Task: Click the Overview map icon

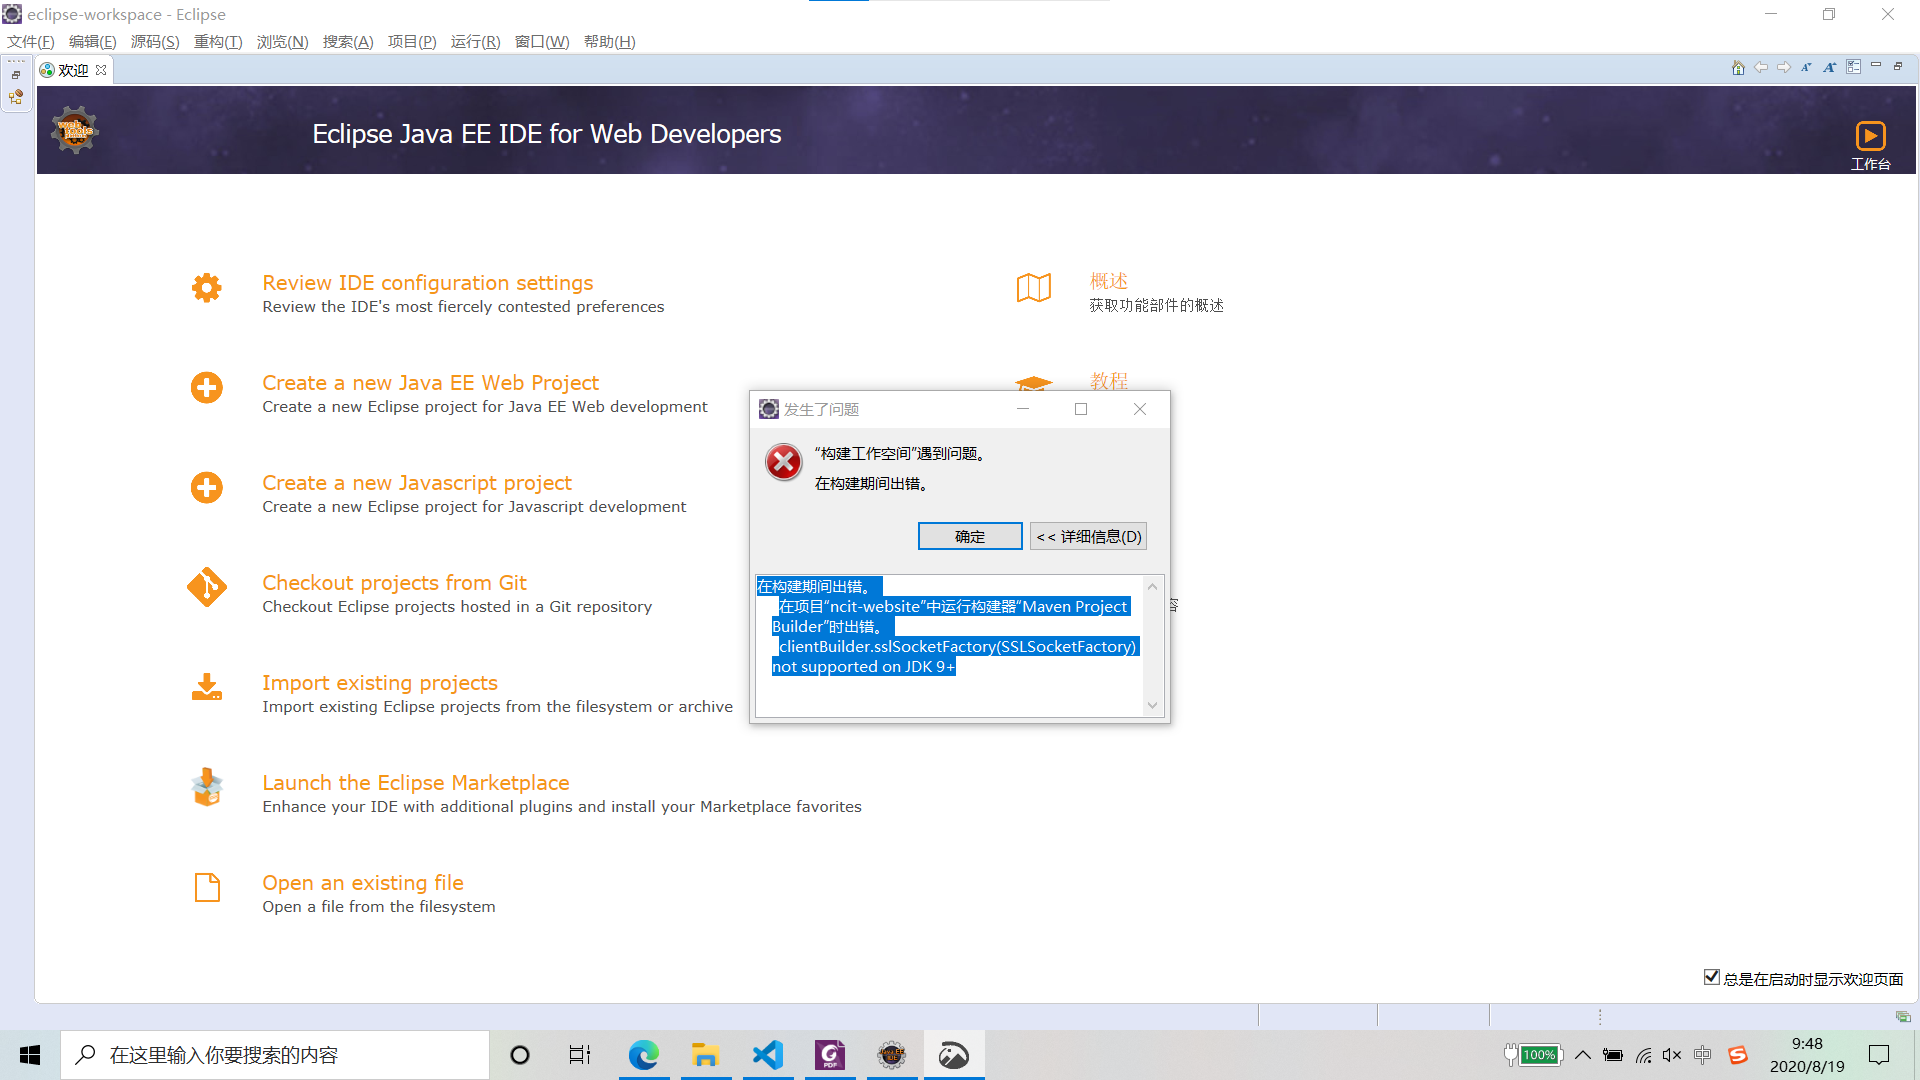Action: 1034,288
